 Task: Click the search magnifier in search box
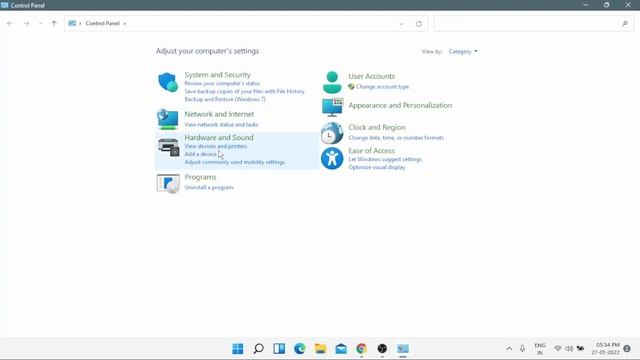coord(624,24)
